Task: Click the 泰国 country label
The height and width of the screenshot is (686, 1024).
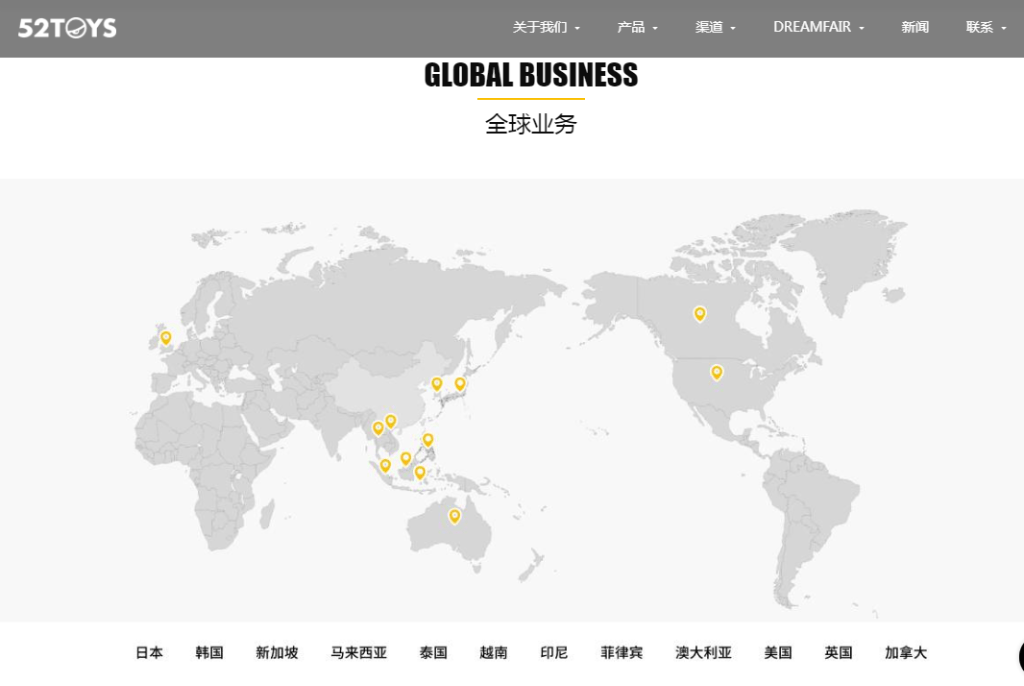Action: pos(433,652)
